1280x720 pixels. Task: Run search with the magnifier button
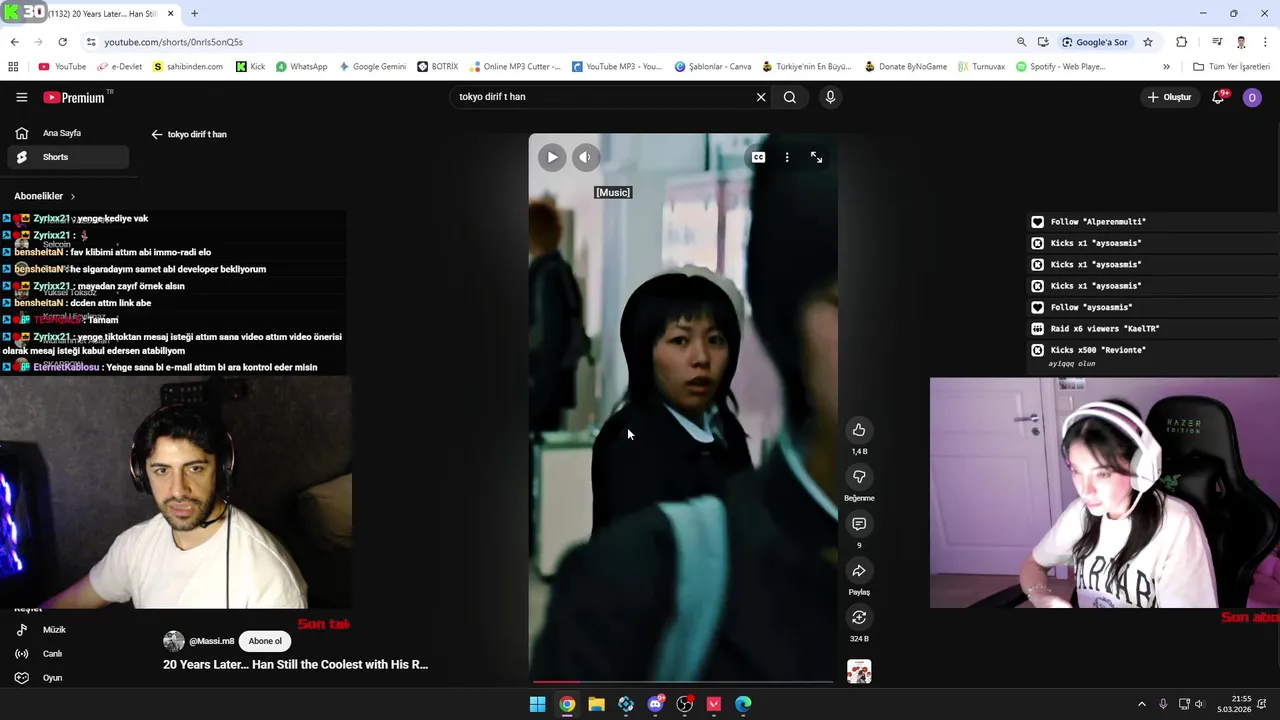point(790,97)
